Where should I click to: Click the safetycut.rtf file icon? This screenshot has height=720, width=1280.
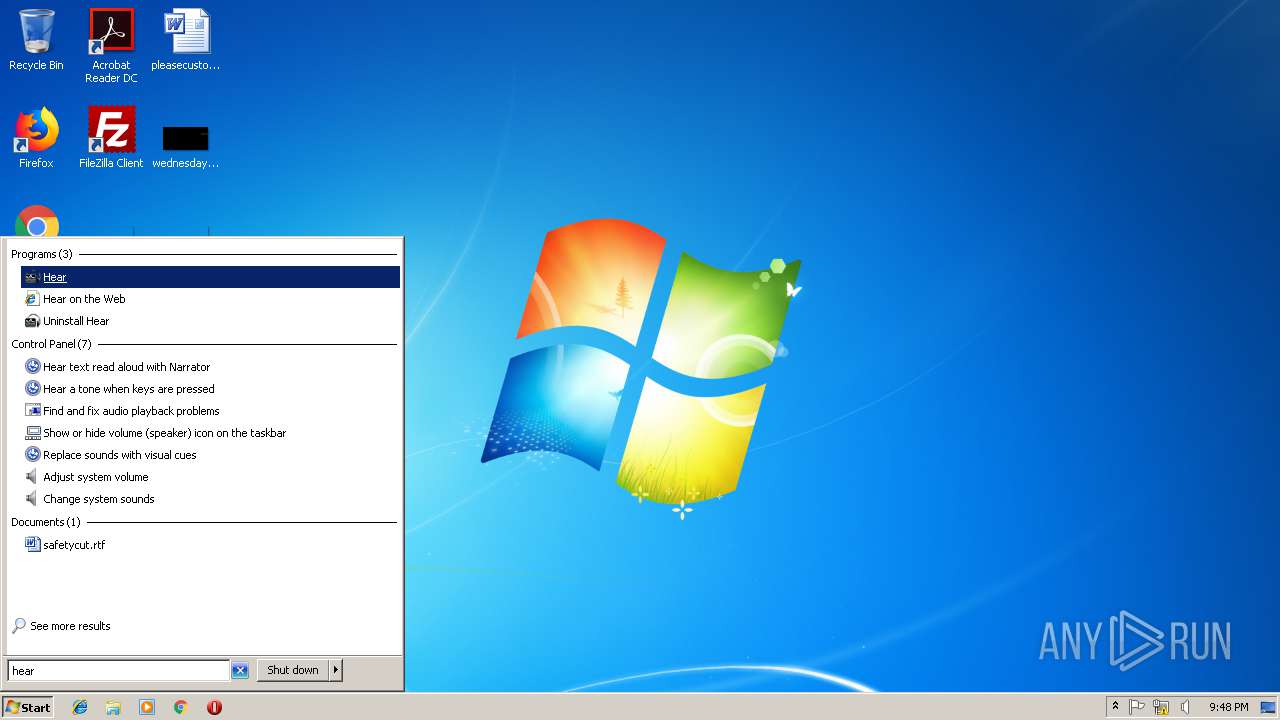tap(32, 545)
